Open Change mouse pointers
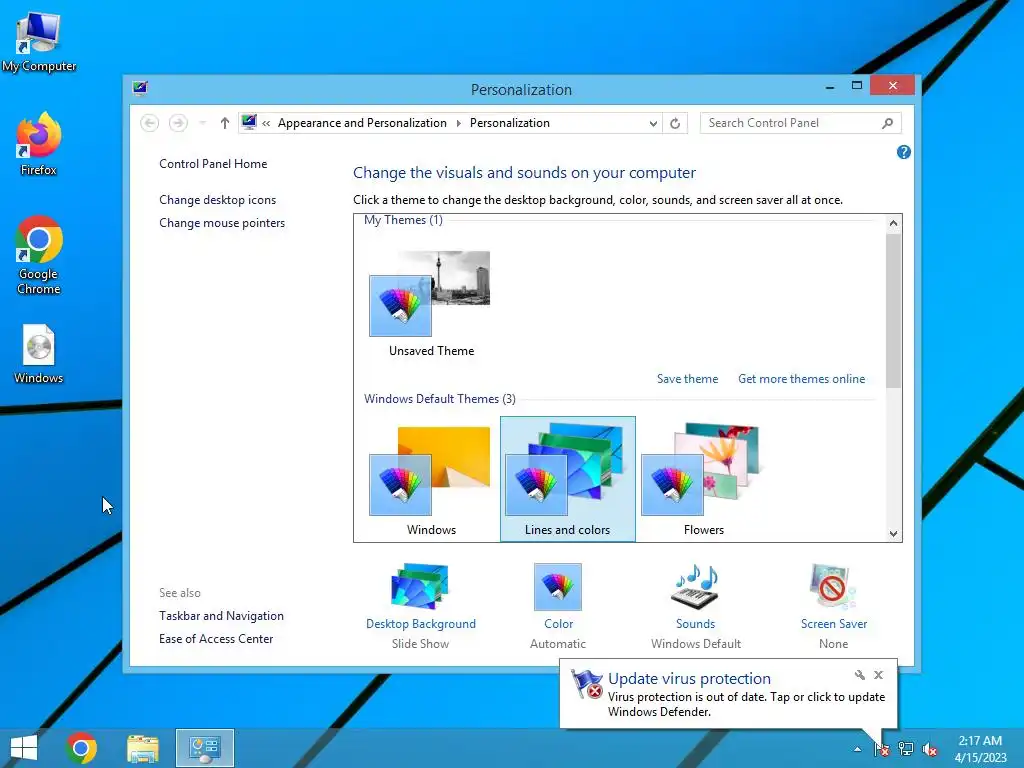This screenshot has width=1024, height=768. (x=222, y=223)
